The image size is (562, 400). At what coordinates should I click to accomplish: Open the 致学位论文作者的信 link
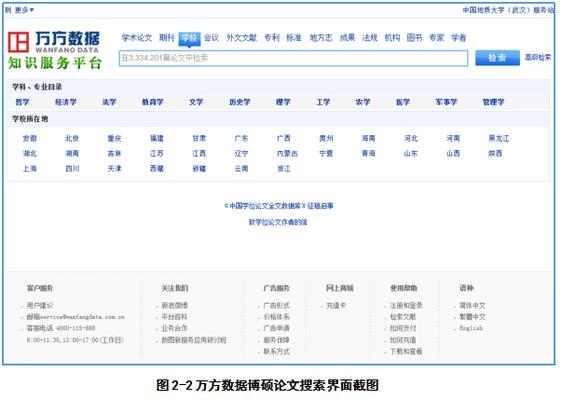pyautogui.click(x=278, y=222)
